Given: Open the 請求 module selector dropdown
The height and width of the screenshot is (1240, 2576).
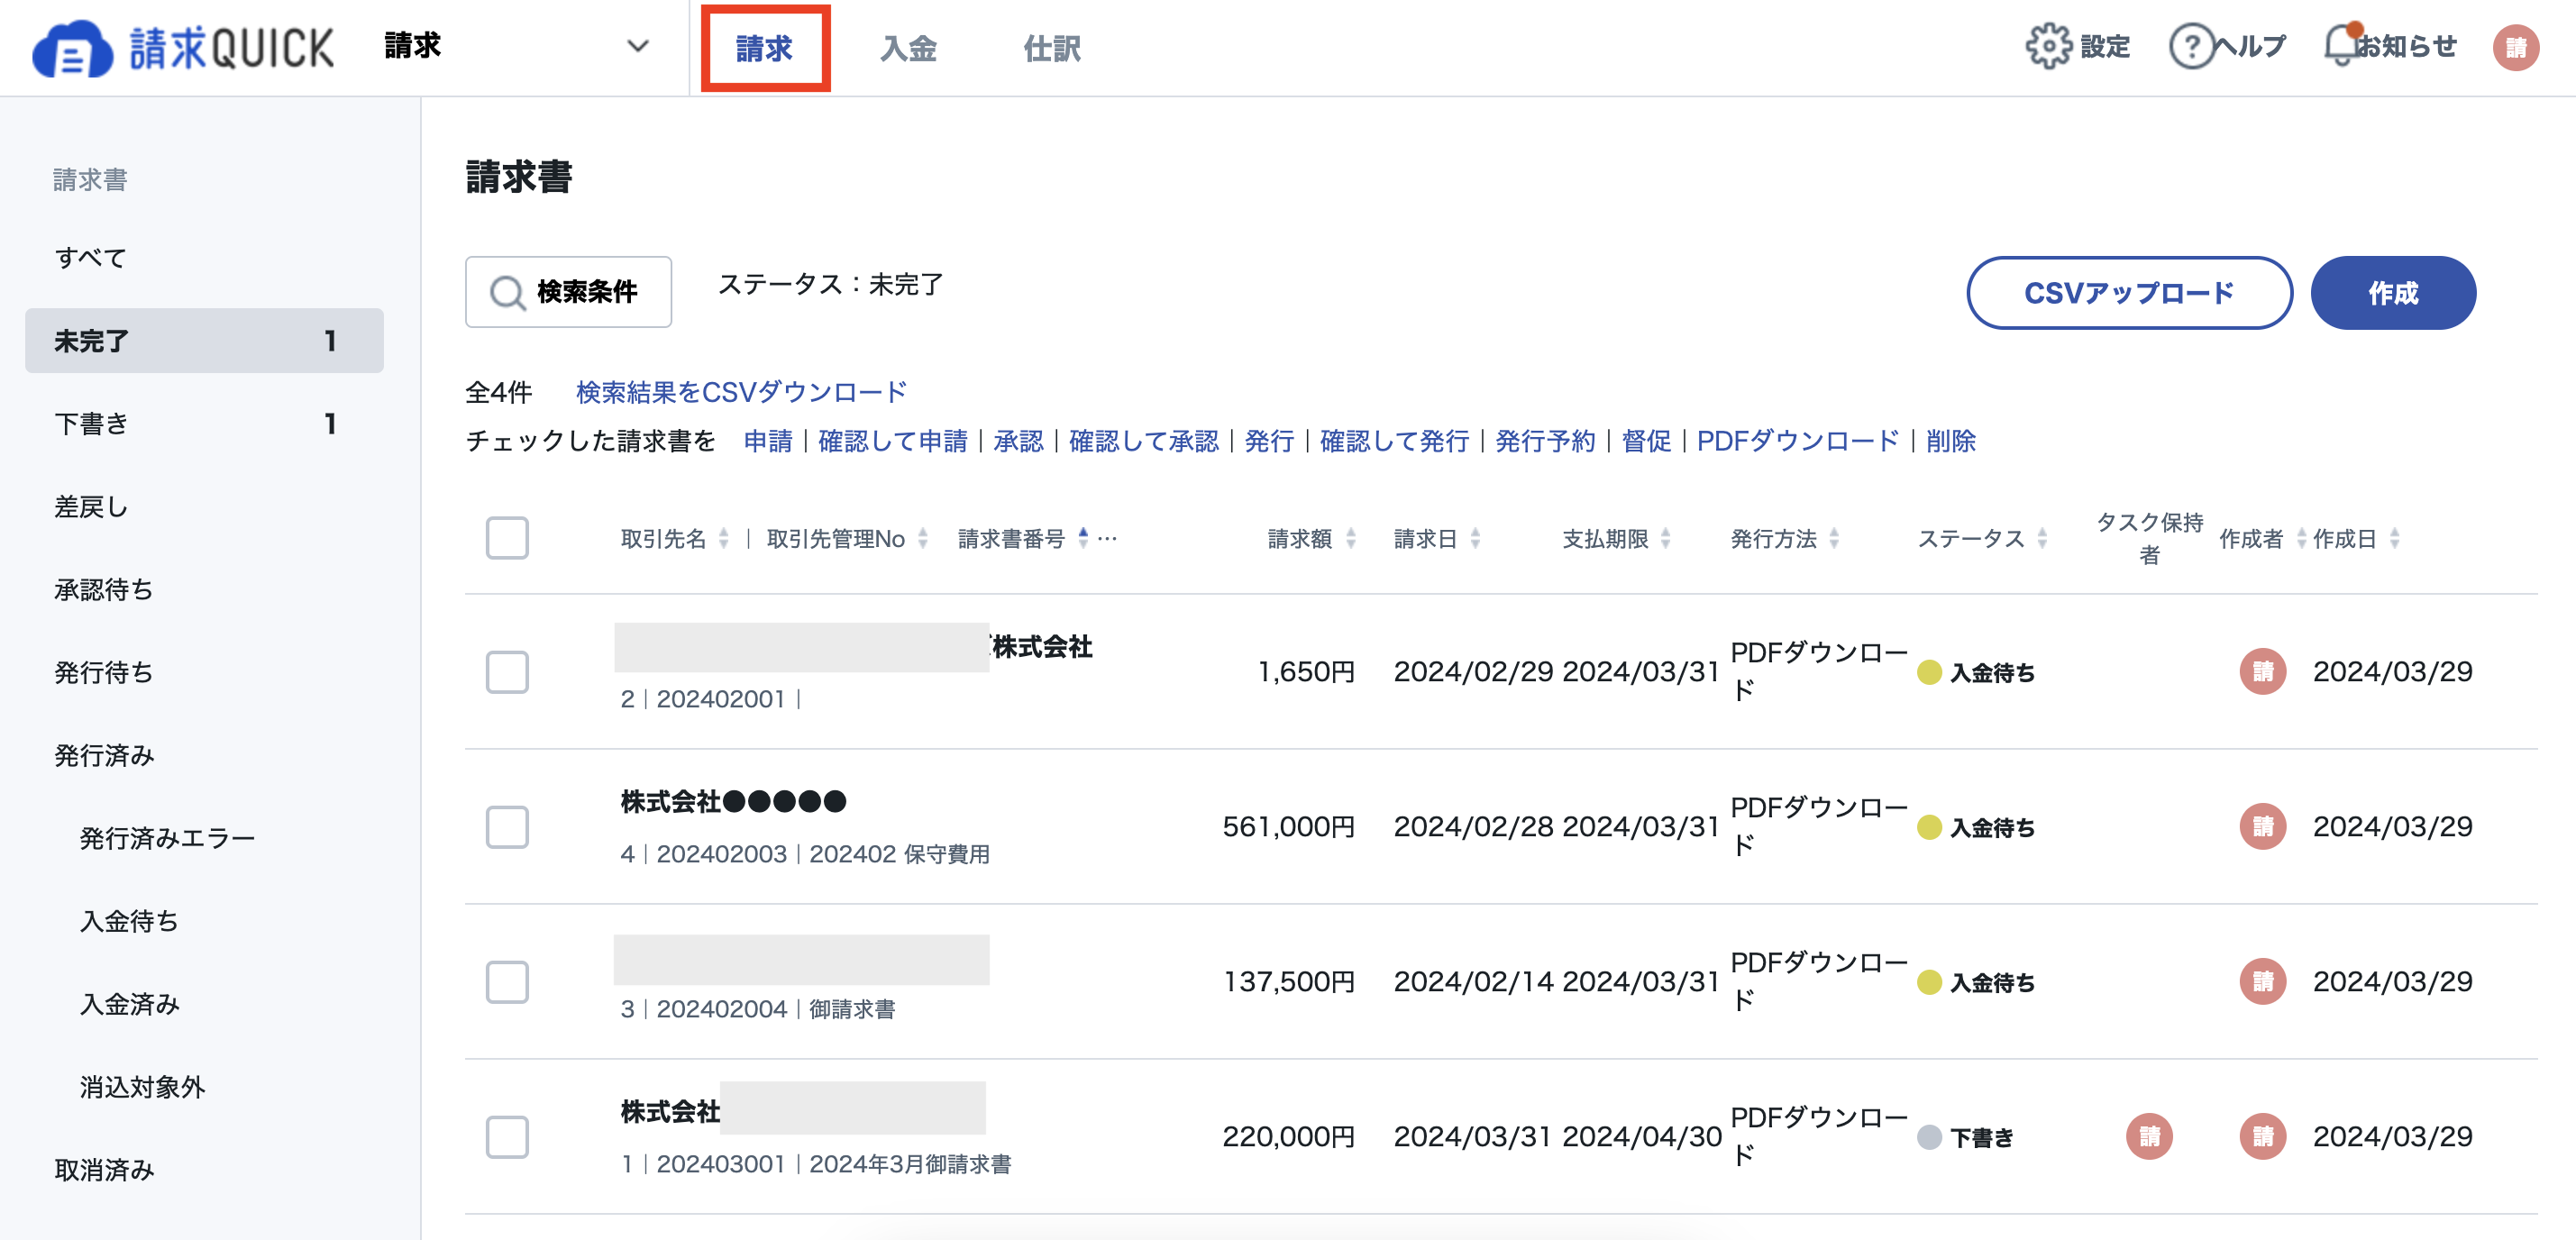Looking at the screenshot, I should click(x=636, y=45).
